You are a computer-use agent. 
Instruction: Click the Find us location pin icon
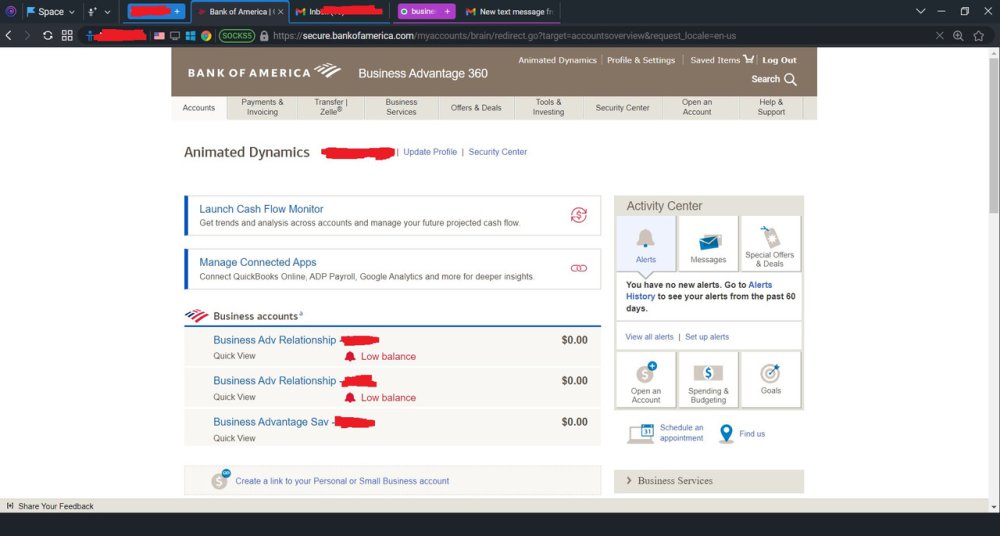pos(726,434)
